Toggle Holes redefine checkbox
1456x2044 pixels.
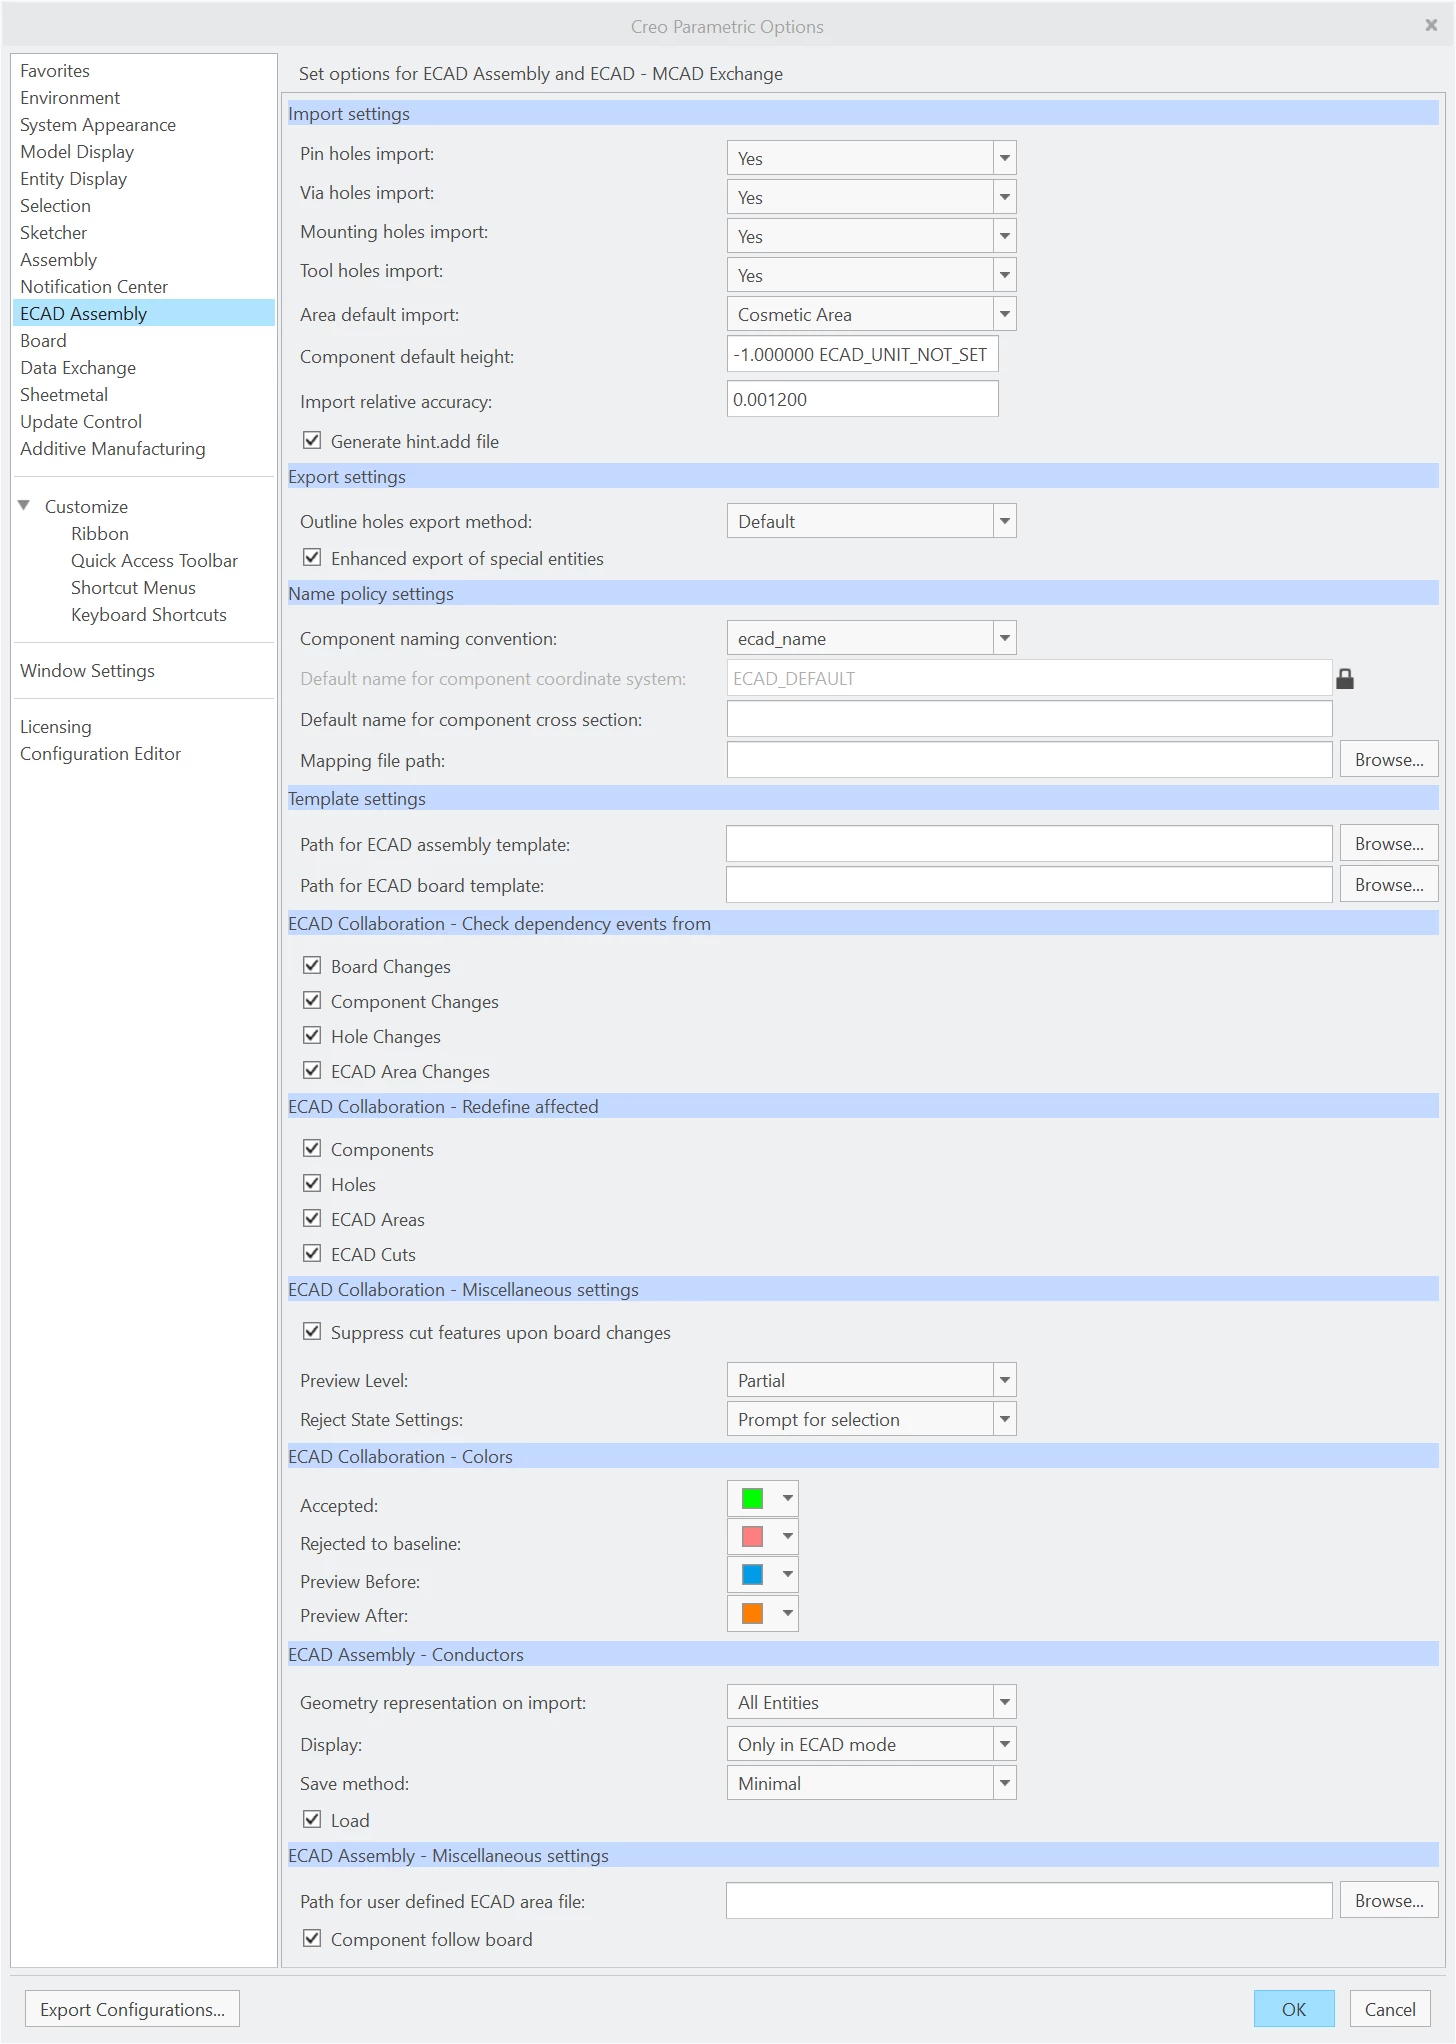312,1184
